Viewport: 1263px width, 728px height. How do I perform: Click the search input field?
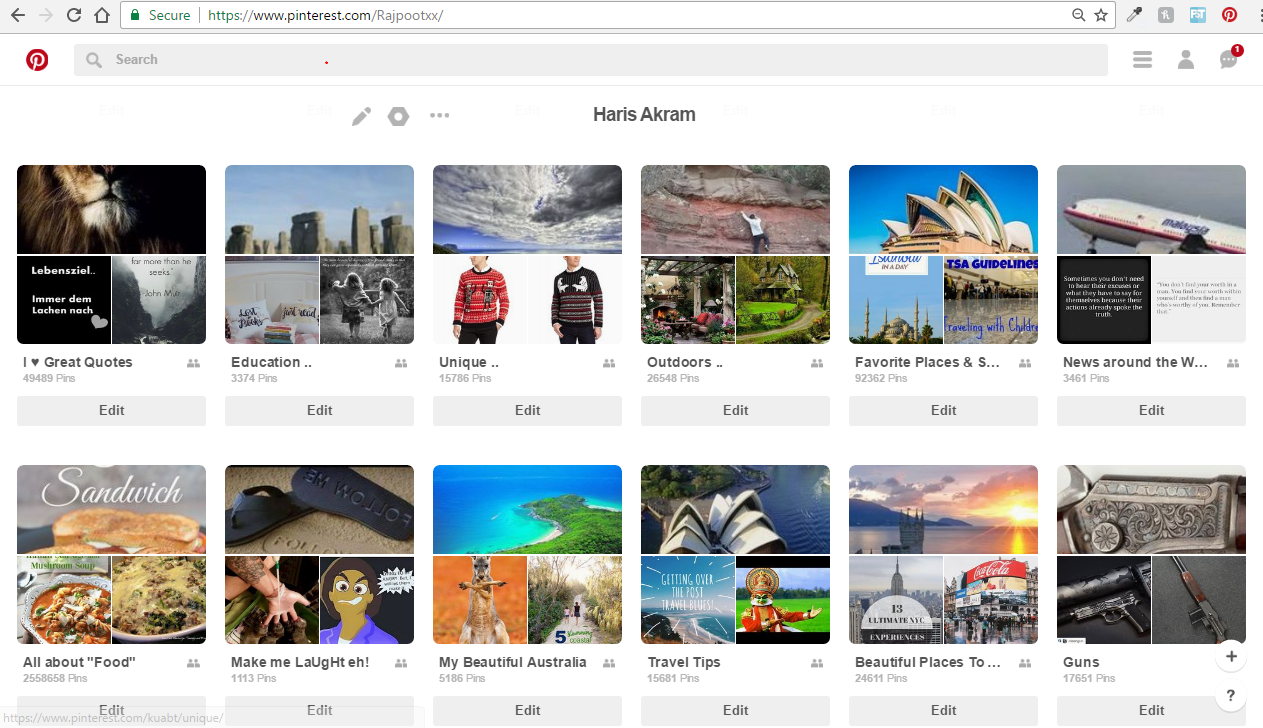[590, 59]
